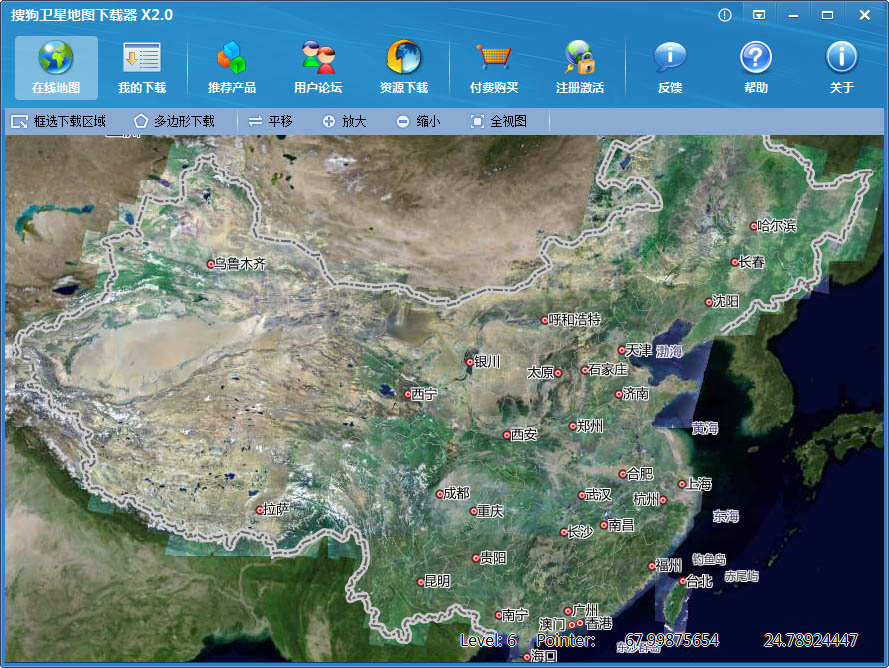This screenshot has width=889, height=668.
Task: Click the exclamation notice icon in title bar
Action: pos(725,15)
